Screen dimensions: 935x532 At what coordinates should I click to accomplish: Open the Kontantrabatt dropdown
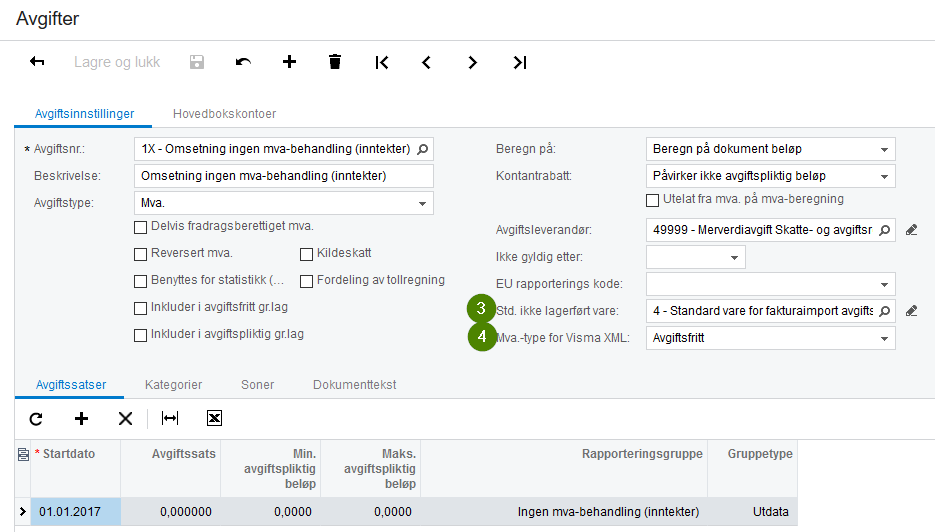click(x=884, y=177)
